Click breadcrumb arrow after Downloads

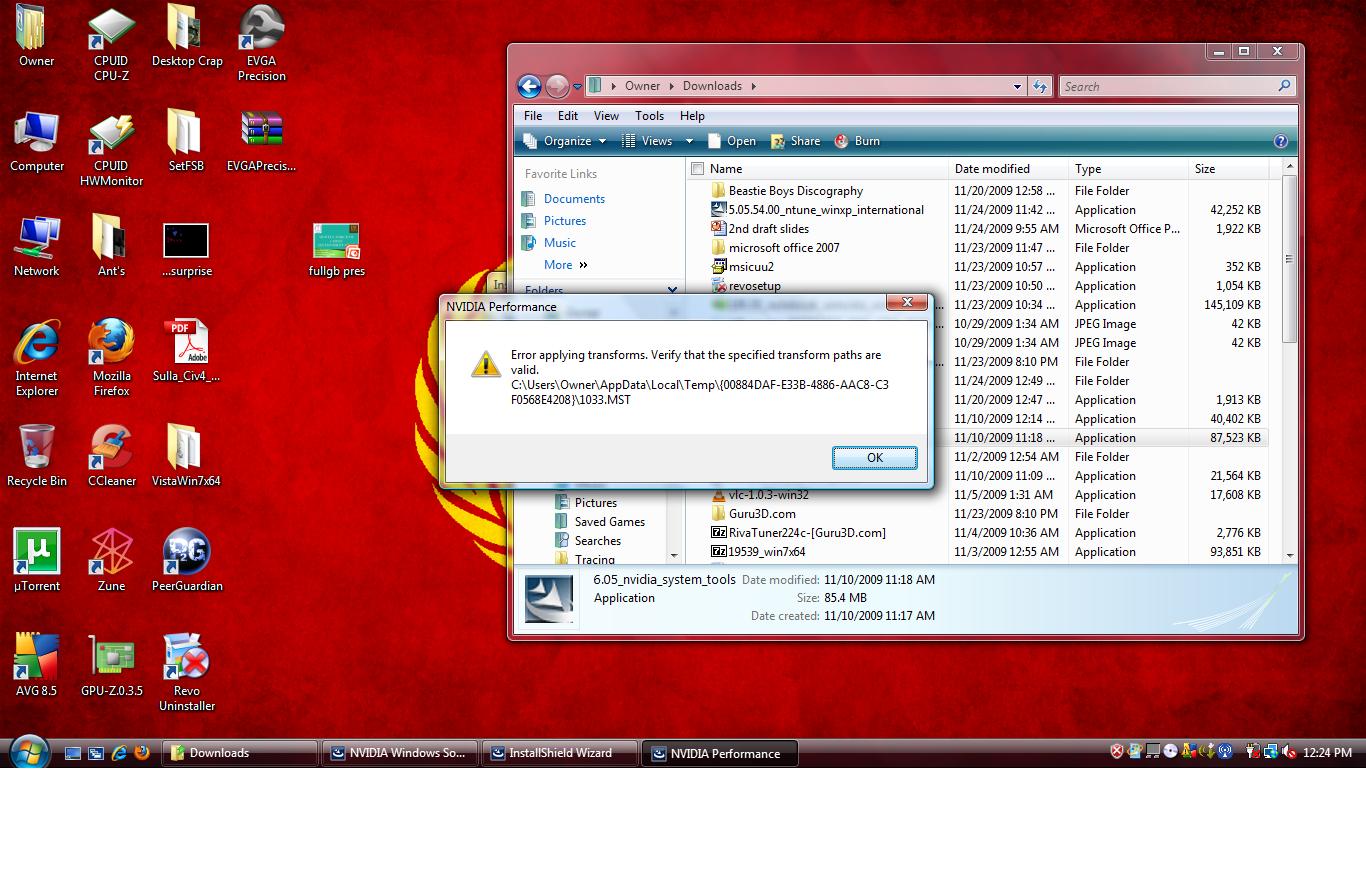(x=753, y=86)
